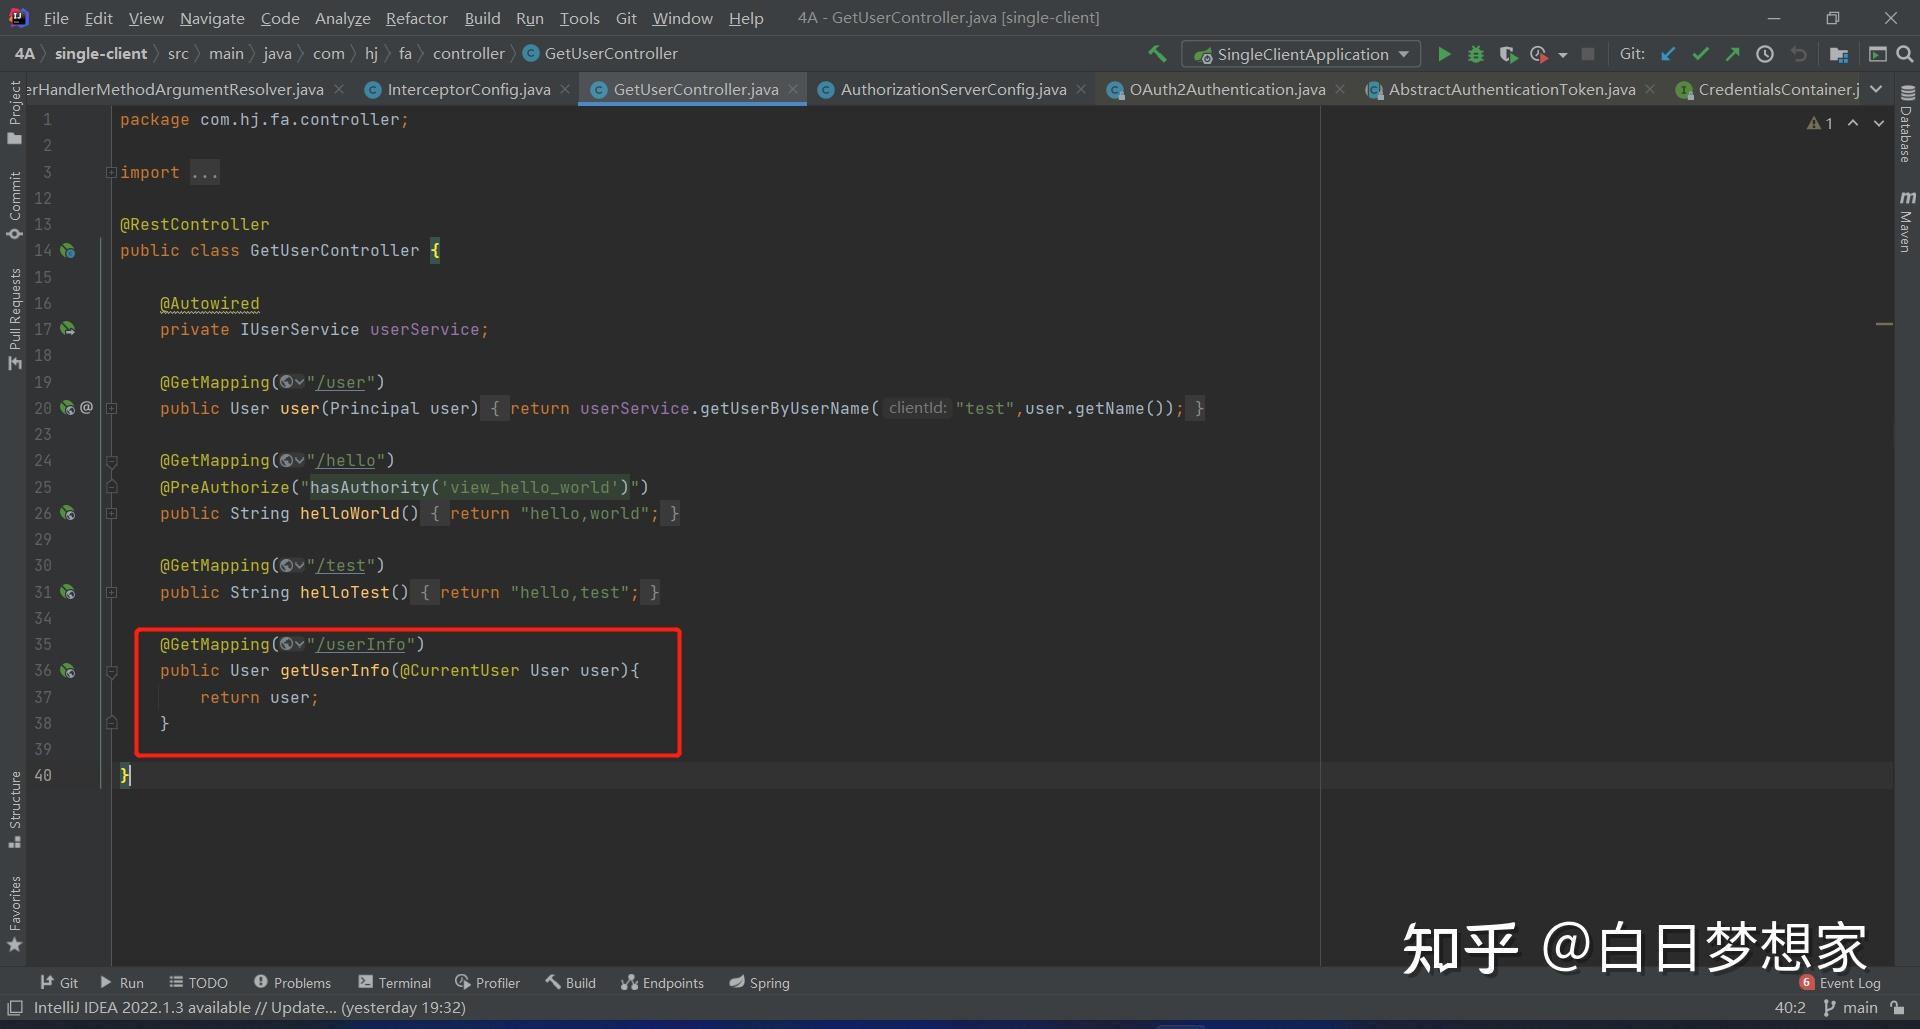Click the Spring bean gutter icon beside the GetUserController class
The height and width of the screenshot is (1029, 1920).
(68, 250)
